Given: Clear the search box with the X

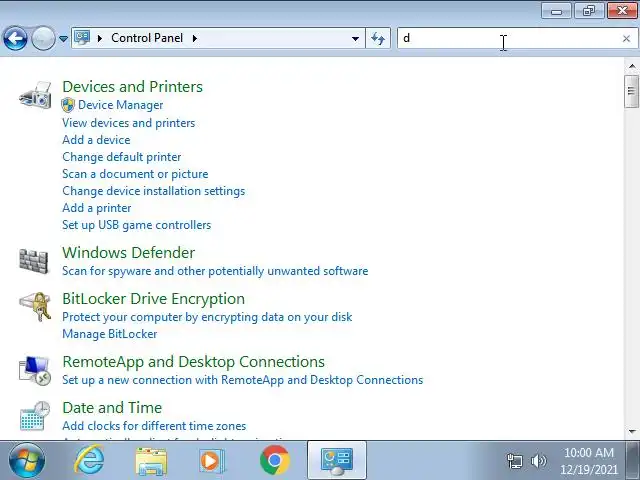Looking at the screenshot, I should coord(627,39).
